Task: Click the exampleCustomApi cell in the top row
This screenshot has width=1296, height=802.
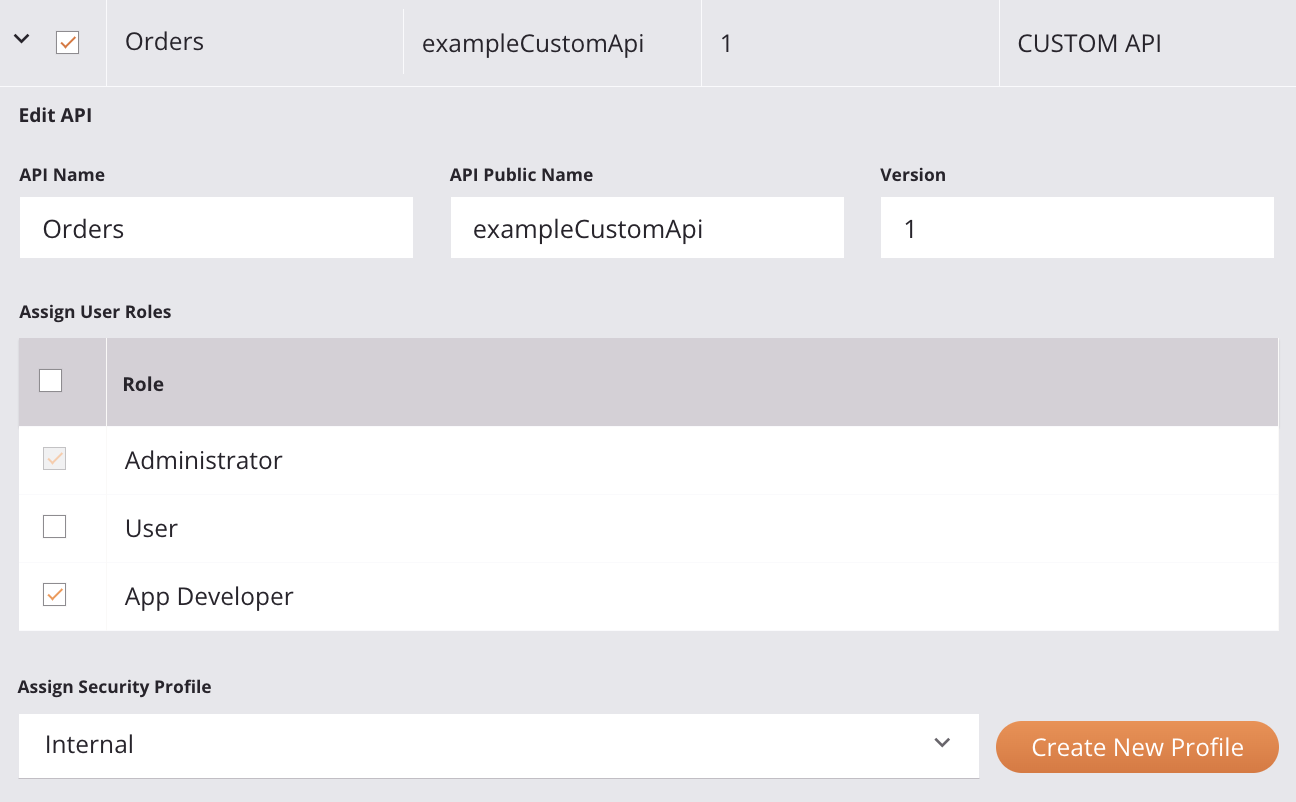Action: (x=532, y=44)
